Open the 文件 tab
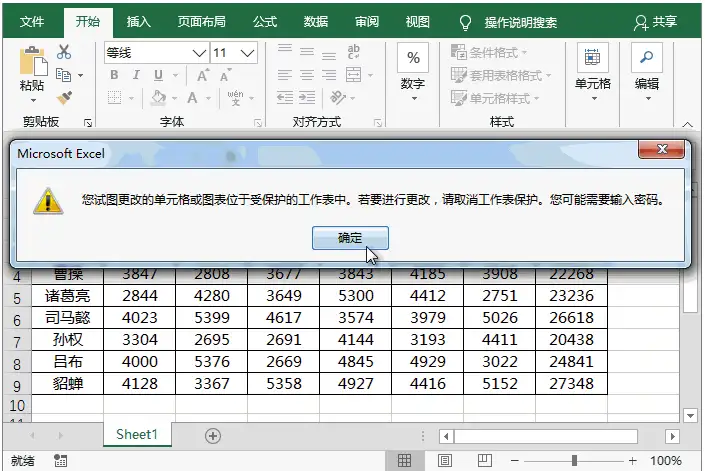705x471 pixels. [x=32, y=22]
